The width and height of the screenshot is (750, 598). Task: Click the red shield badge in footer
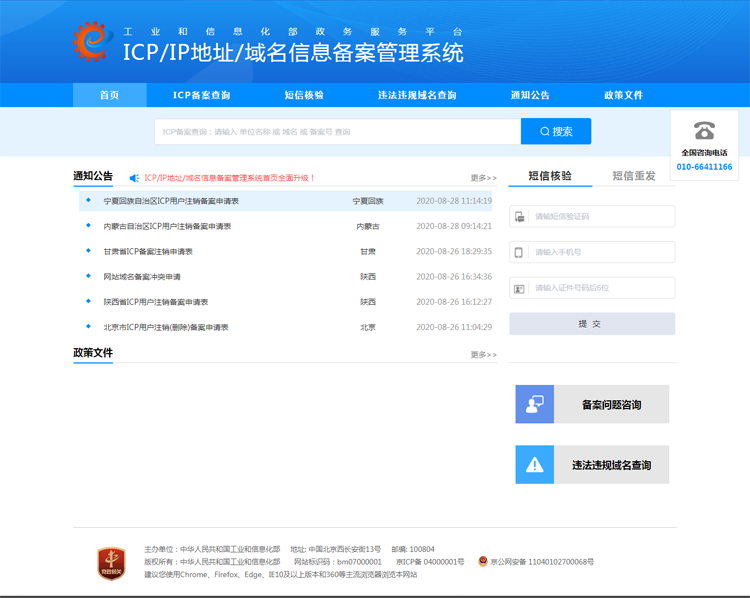111,562
